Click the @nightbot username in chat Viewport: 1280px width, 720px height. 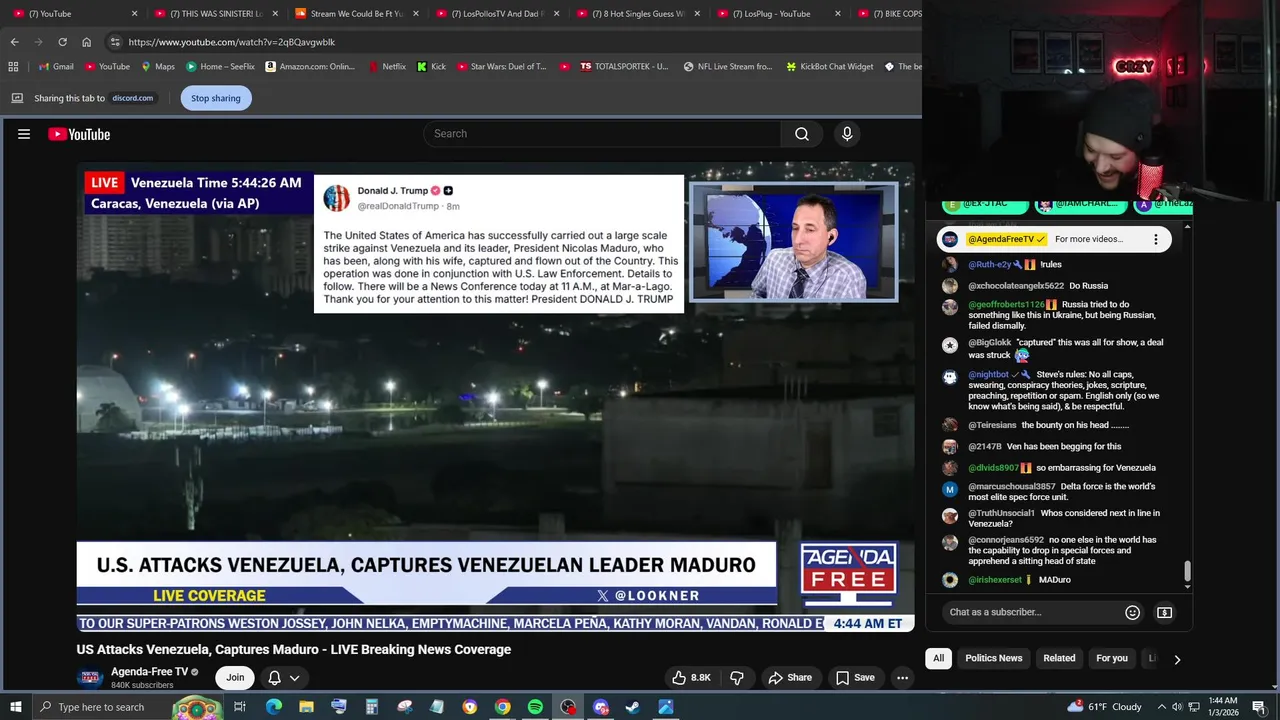coord(989,375)
